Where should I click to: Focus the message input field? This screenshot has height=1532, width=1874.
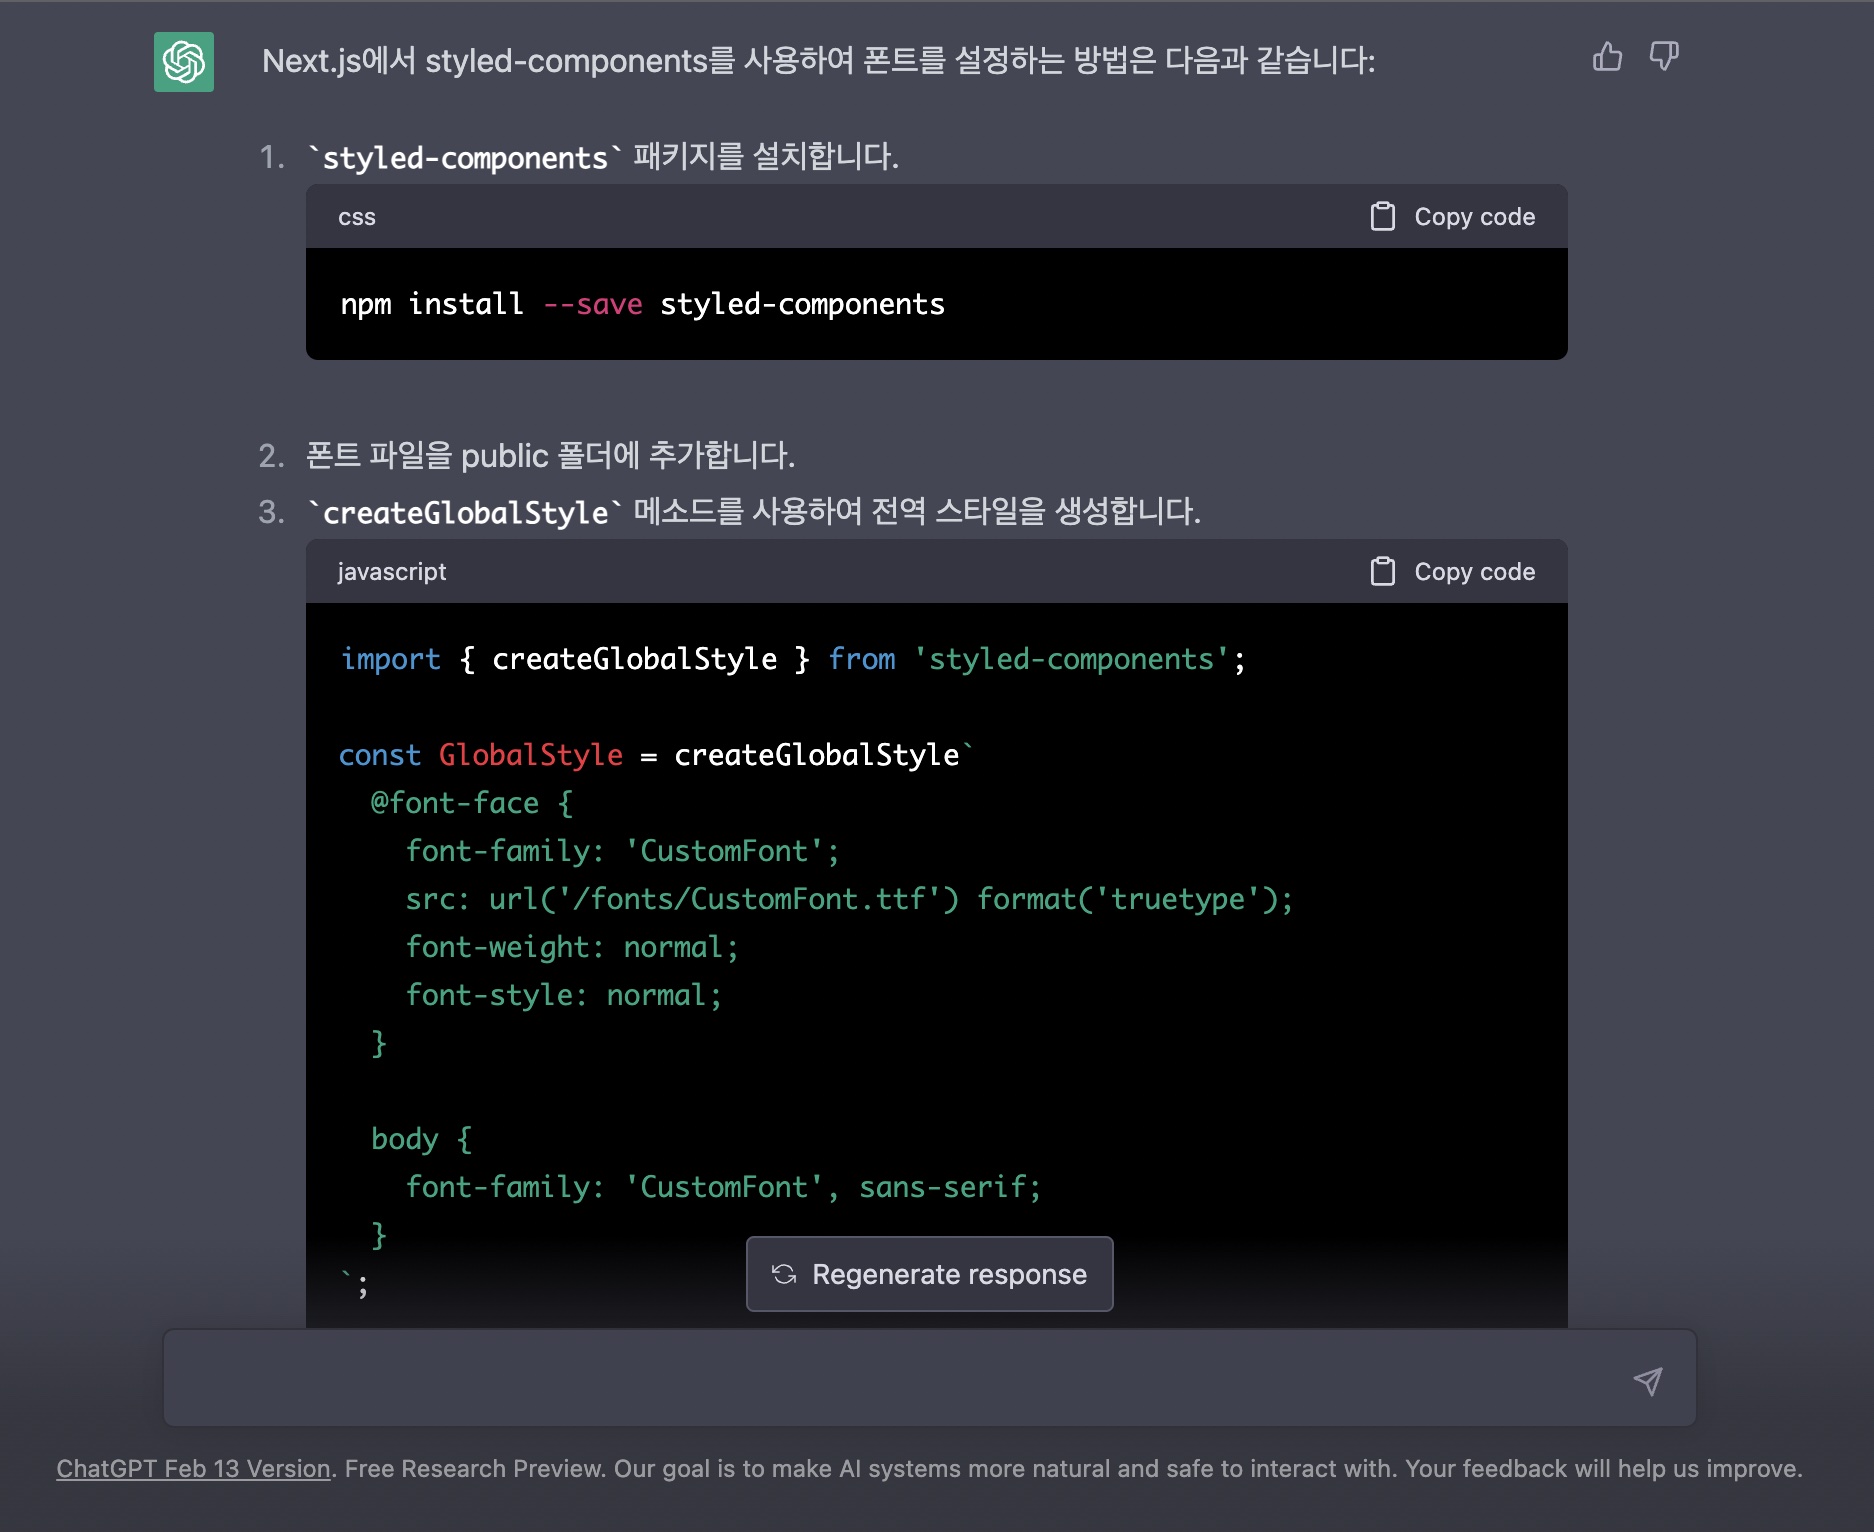coord(930,1378)
